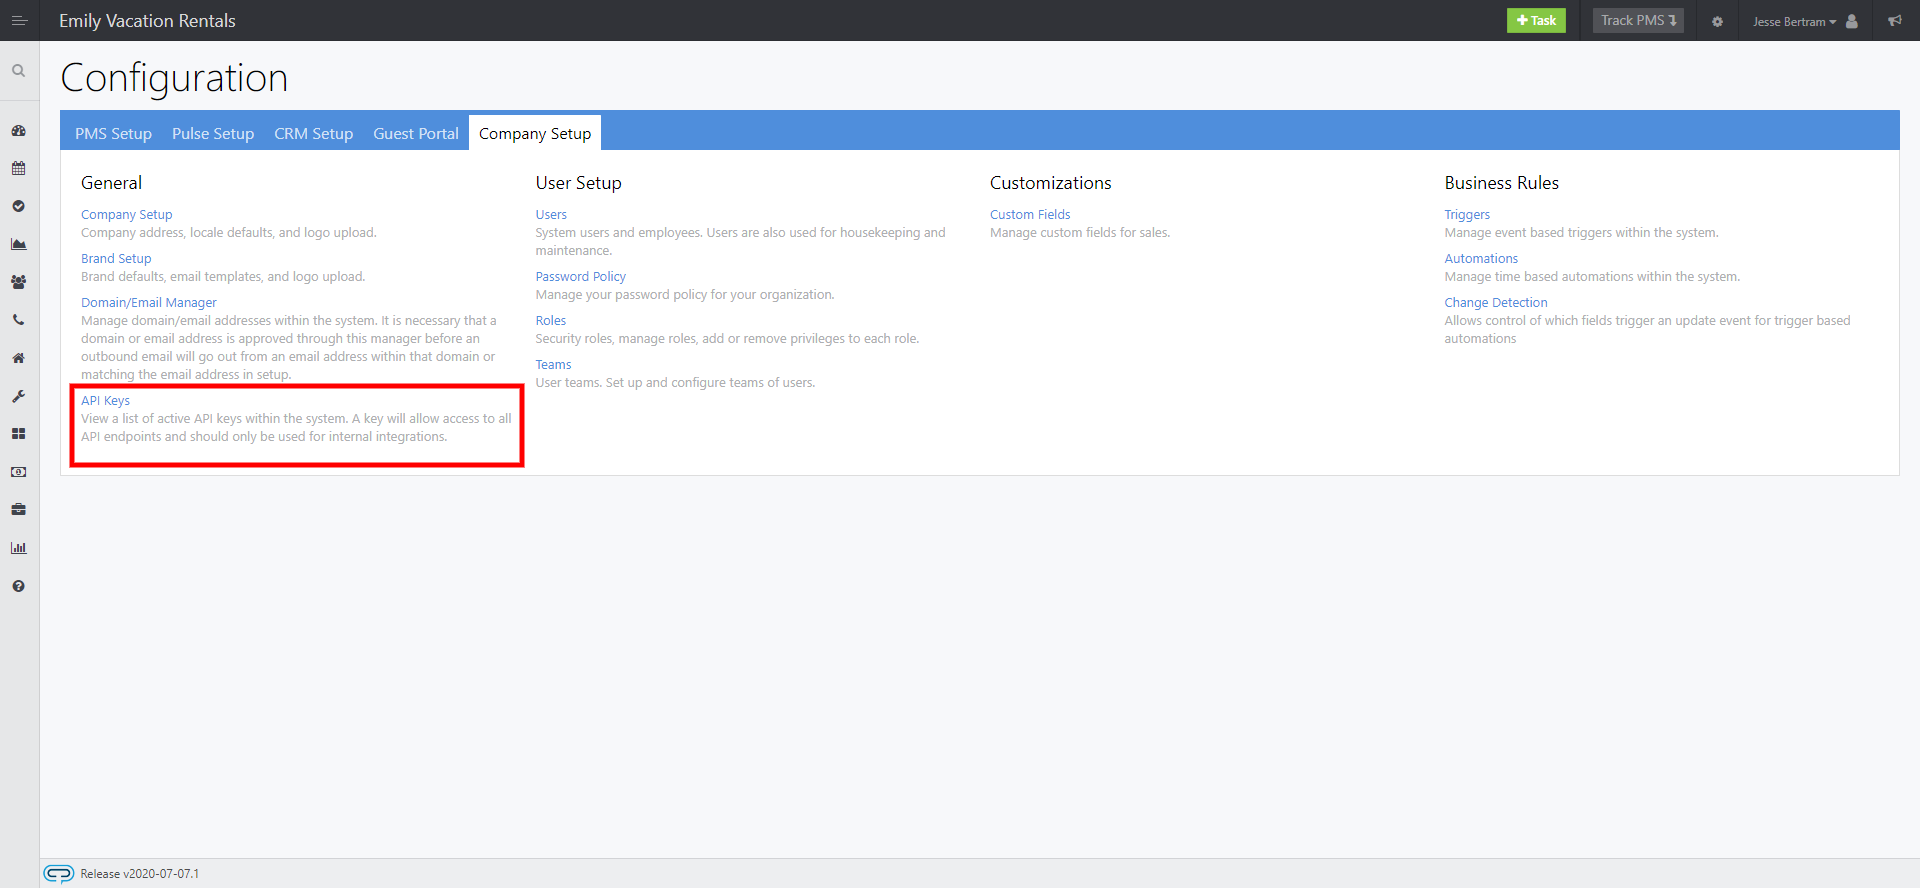Open the Company Setup link under General

coord(127,214)
